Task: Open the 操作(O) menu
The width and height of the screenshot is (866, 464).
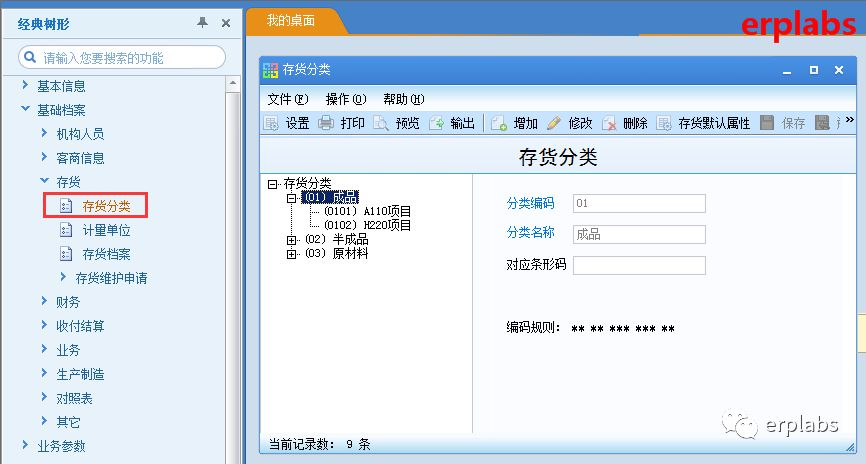Action: click(x=346, y=99)
